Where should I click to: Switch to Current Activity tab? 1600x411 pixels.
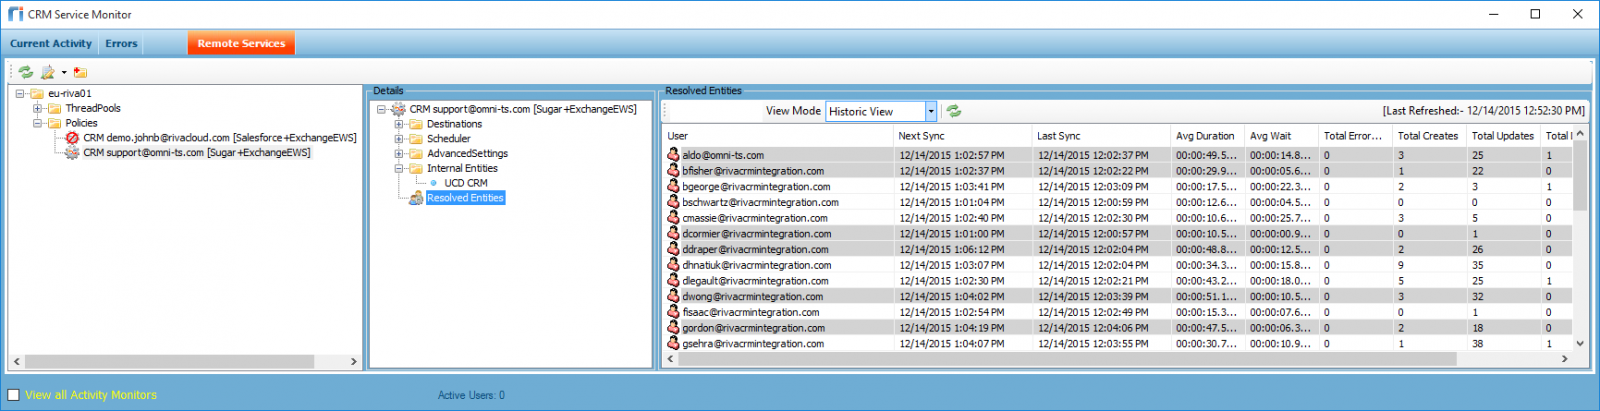[x=51, y=44]
